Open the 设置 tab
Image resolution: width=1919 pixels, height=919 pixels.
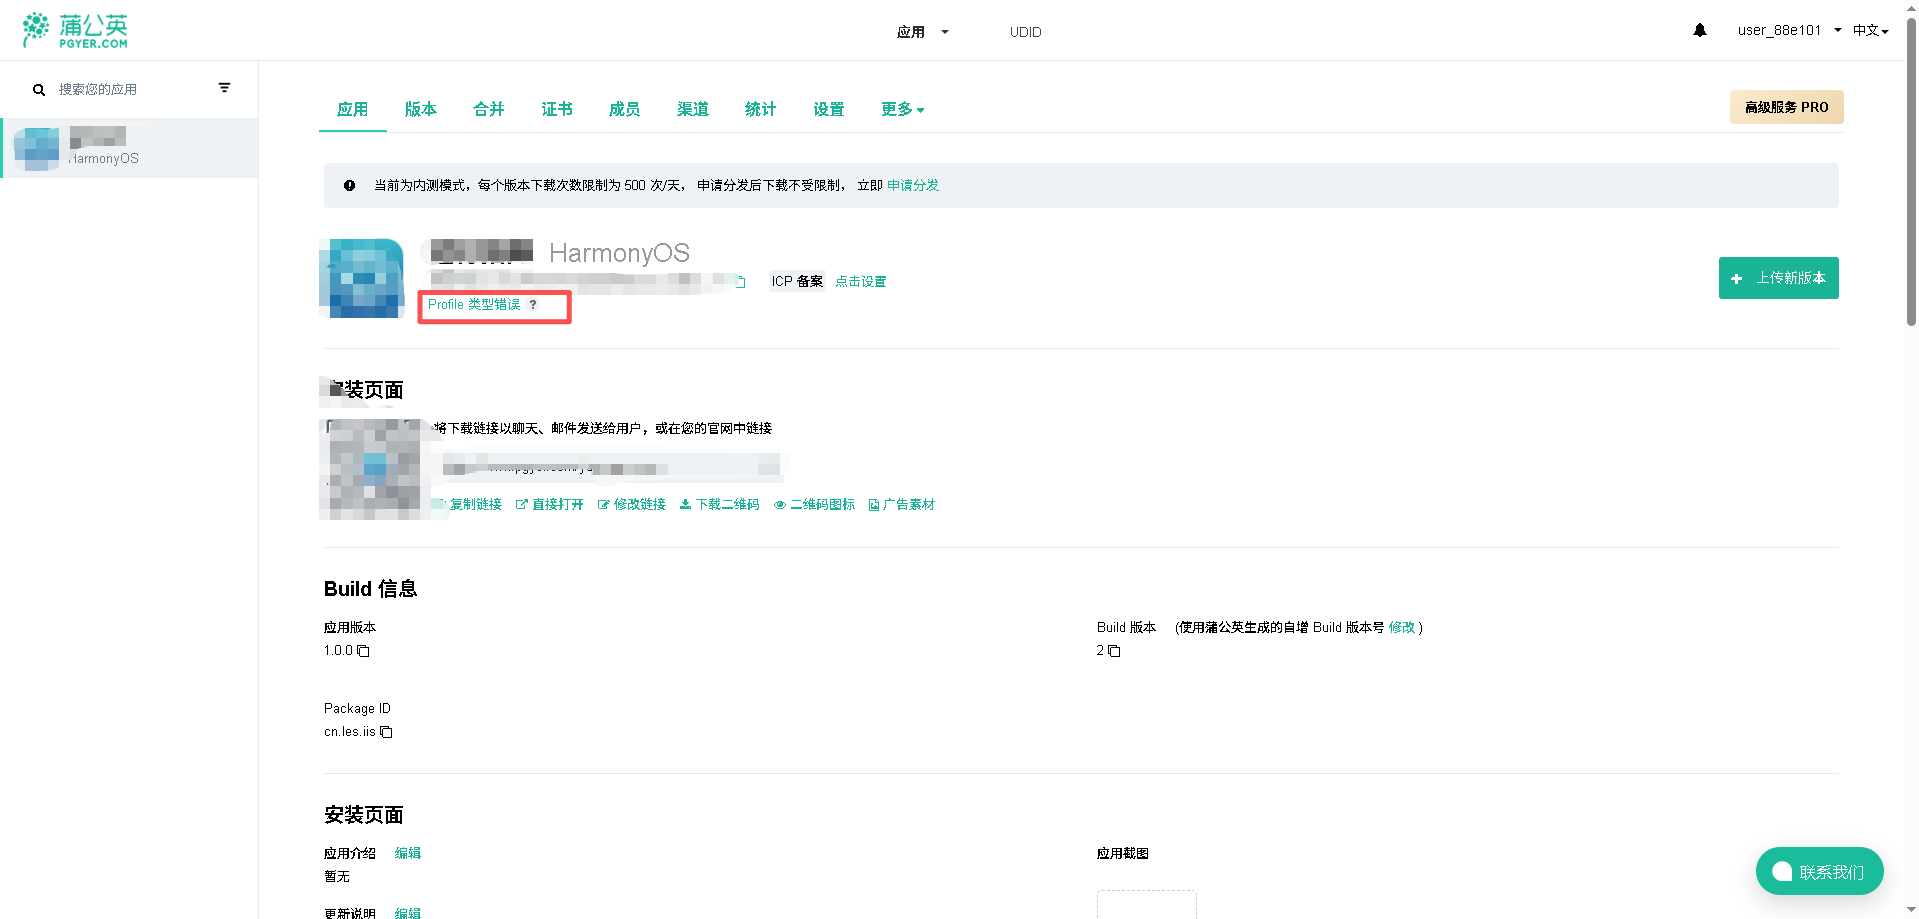coord(829,109)
